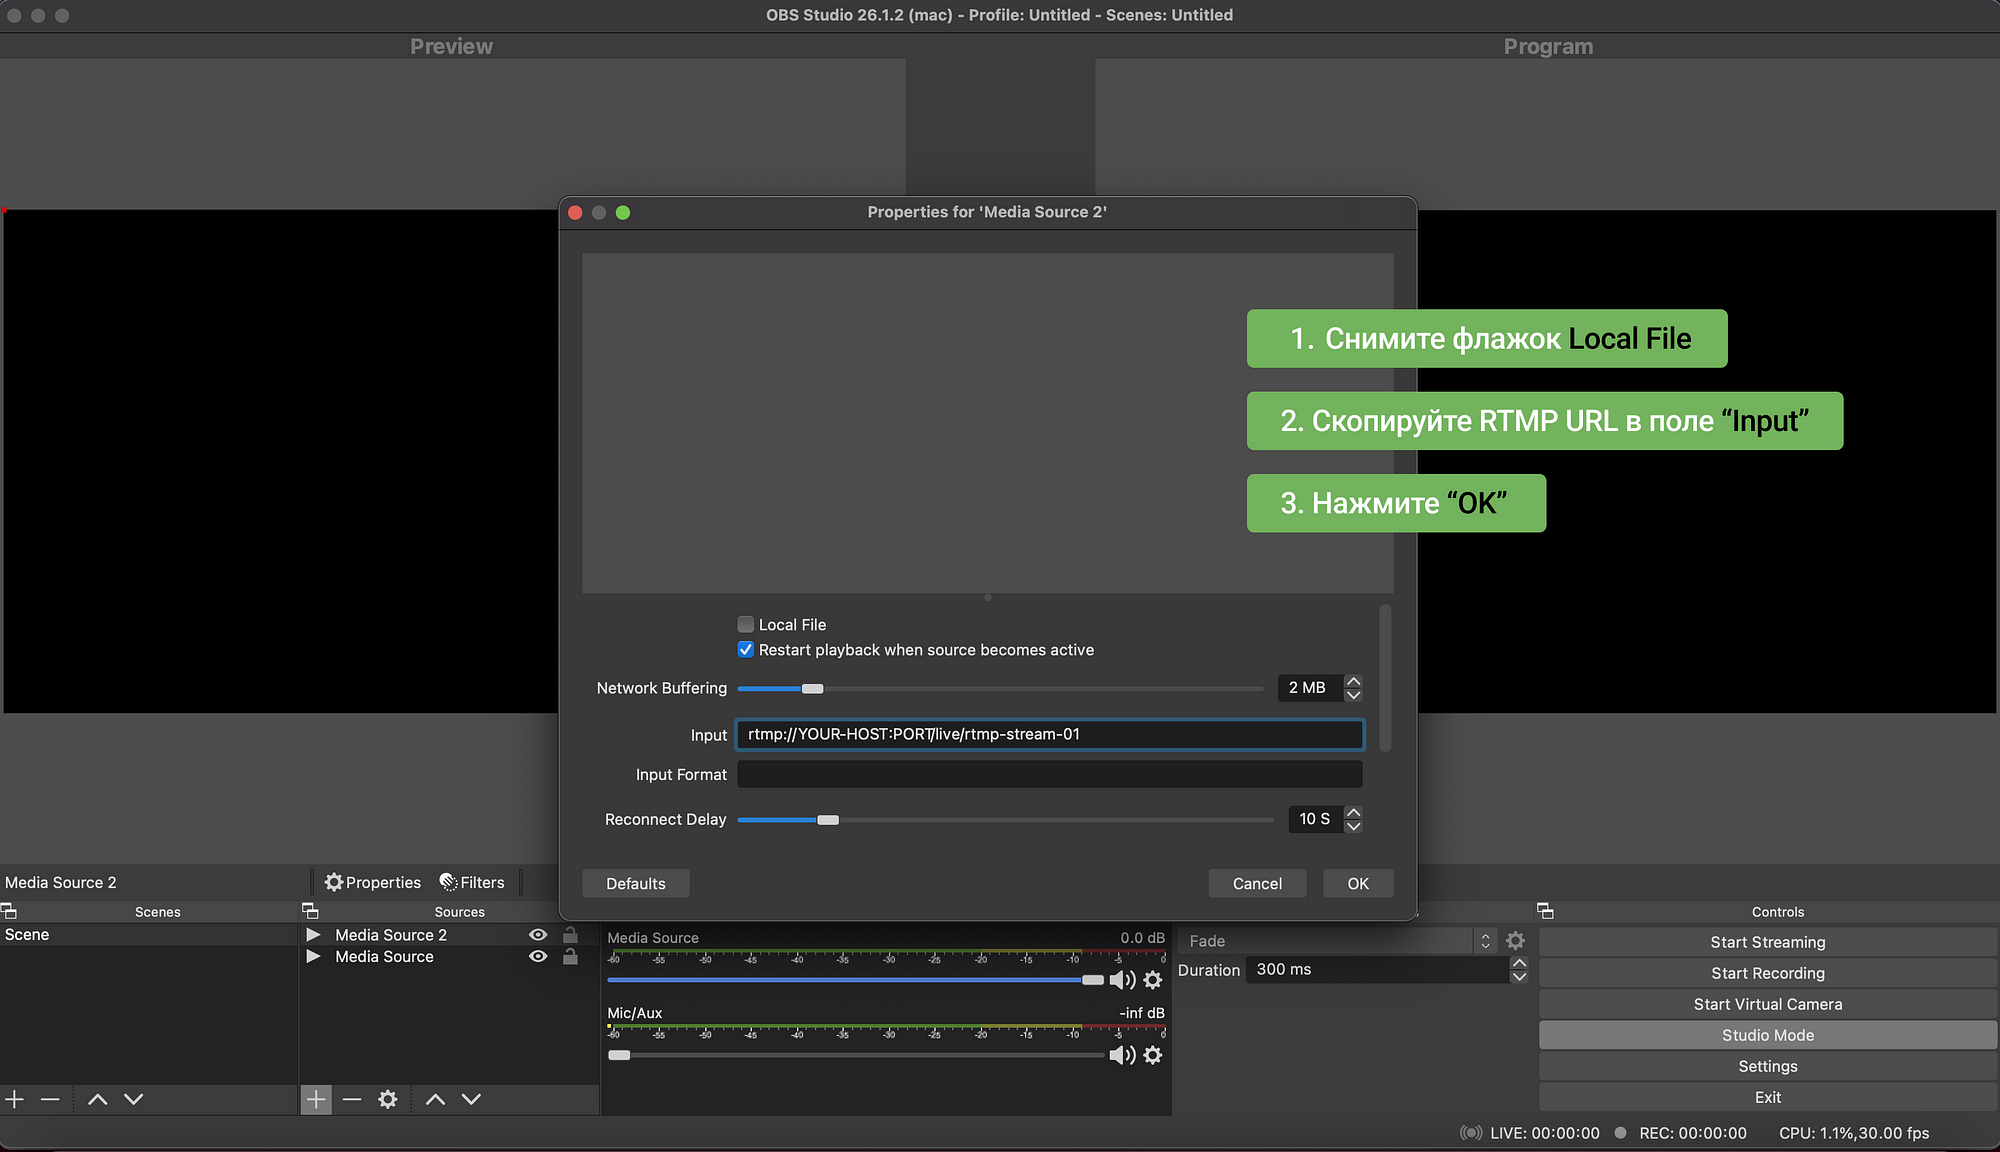Click the Input RTMP URL field

(x=1049, y=734)
